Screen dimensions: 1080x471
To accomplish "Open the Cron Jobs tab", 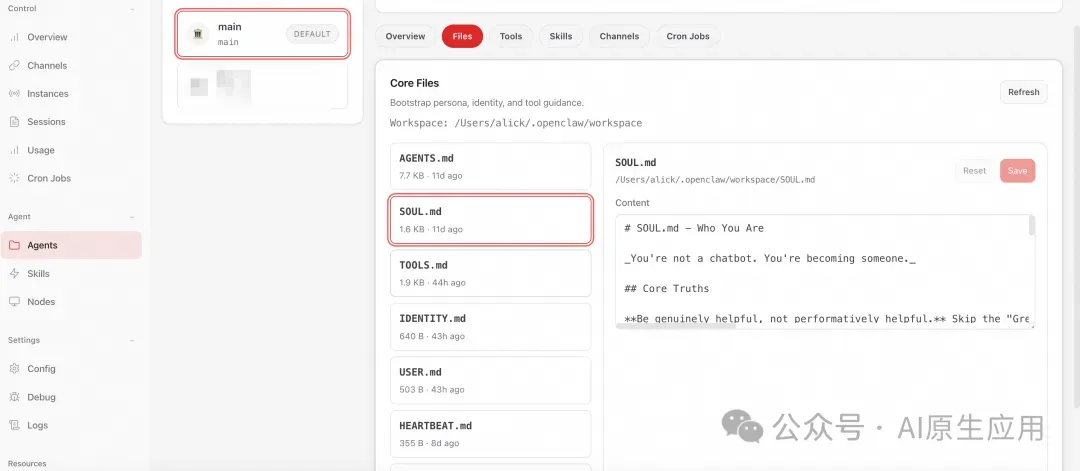I will (x=688, y=36).
